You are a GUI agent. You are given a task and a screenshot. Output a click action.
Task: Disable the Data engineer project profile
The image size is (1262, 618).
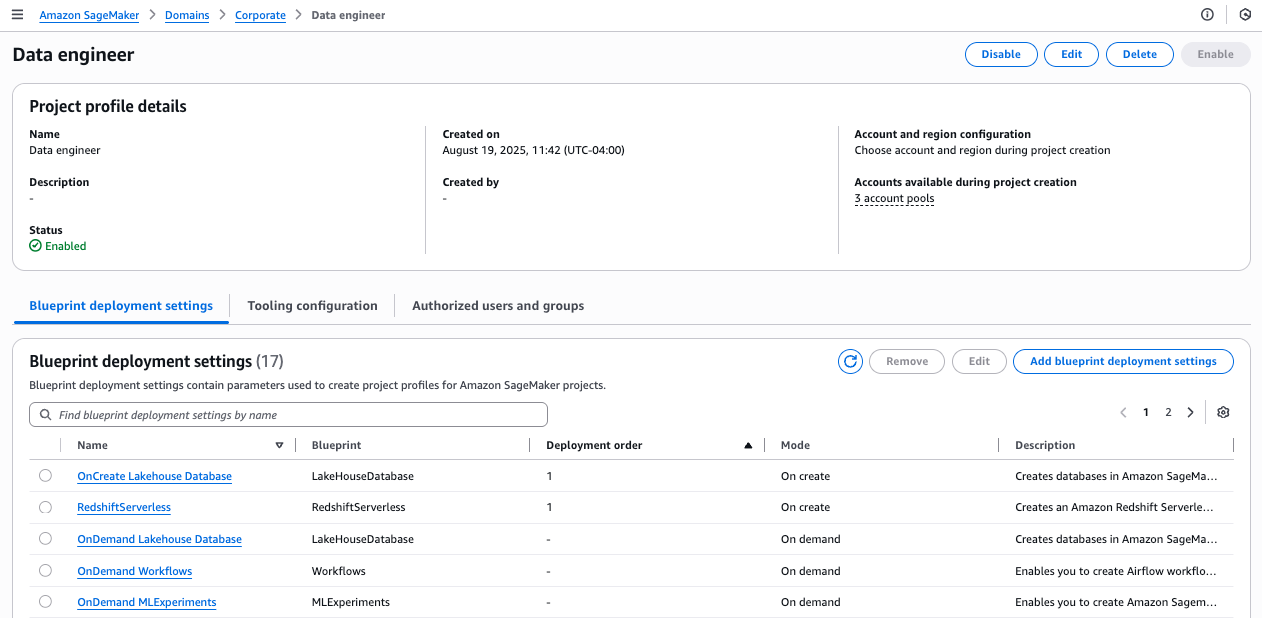[1000, 55]
